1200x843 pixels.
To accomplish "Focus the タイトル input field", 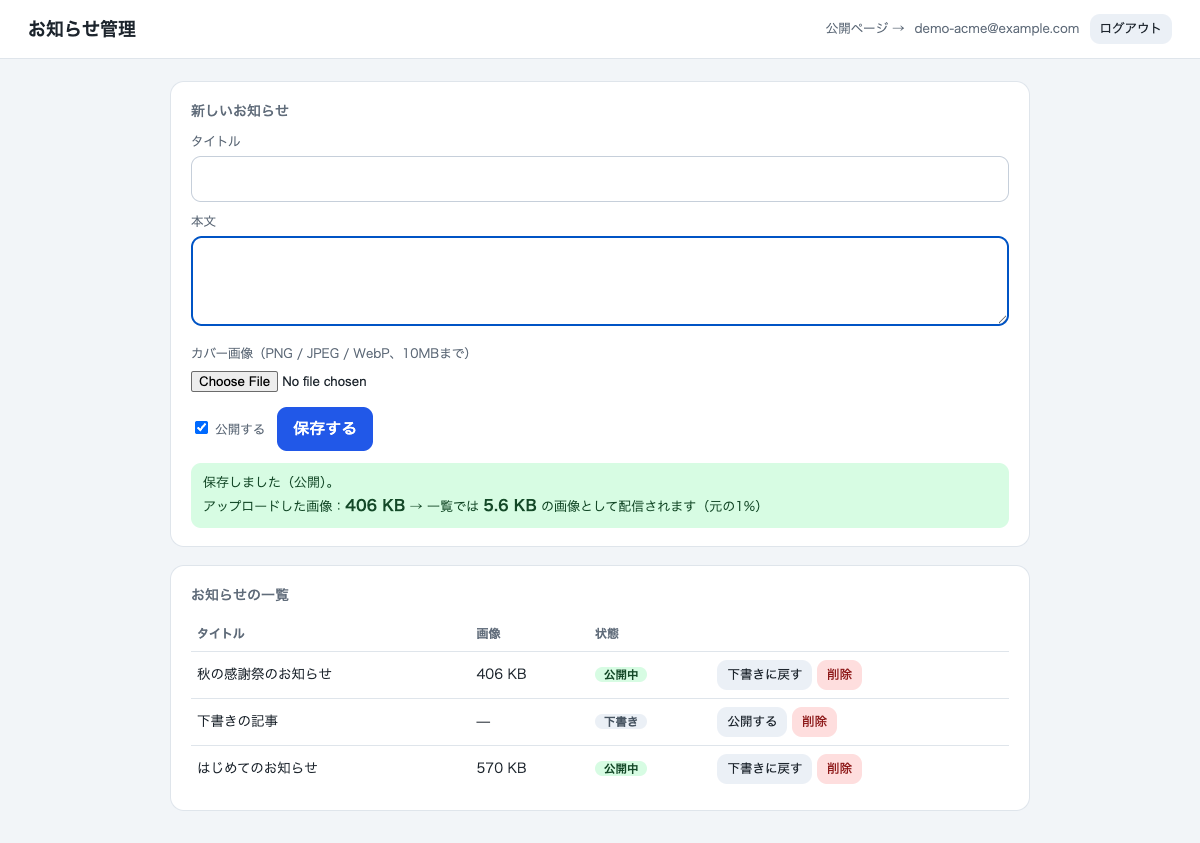I will pos(600,179).
